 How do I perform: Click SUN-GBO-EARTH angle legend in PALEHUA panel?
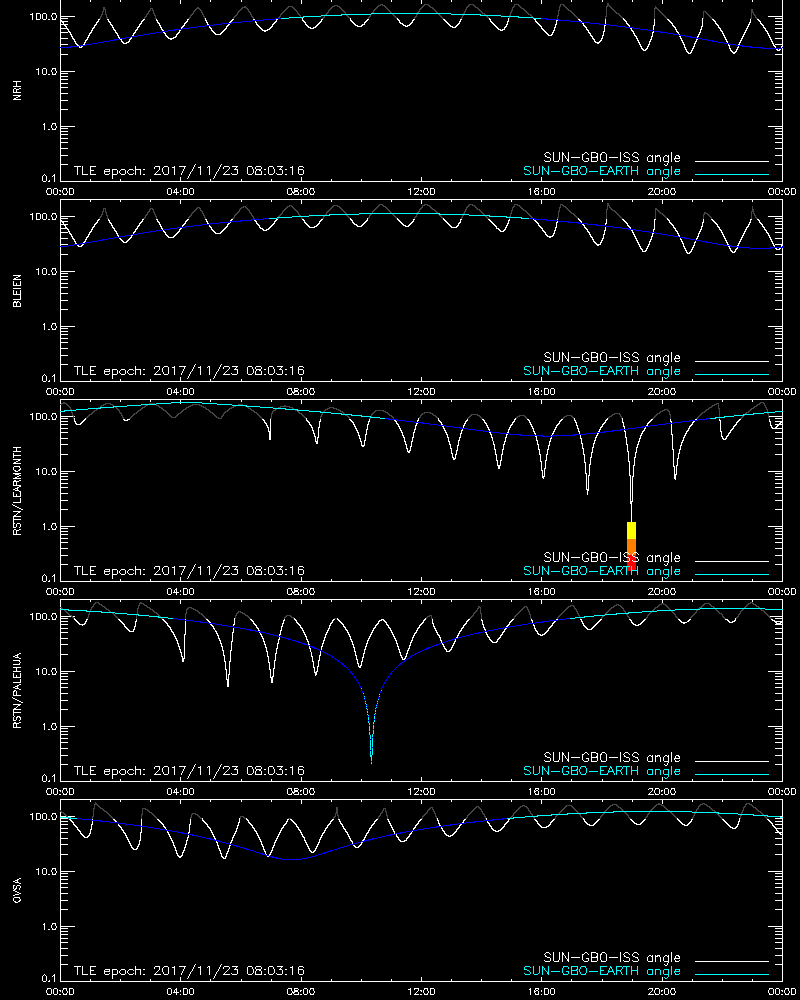(x=602, y=771)
